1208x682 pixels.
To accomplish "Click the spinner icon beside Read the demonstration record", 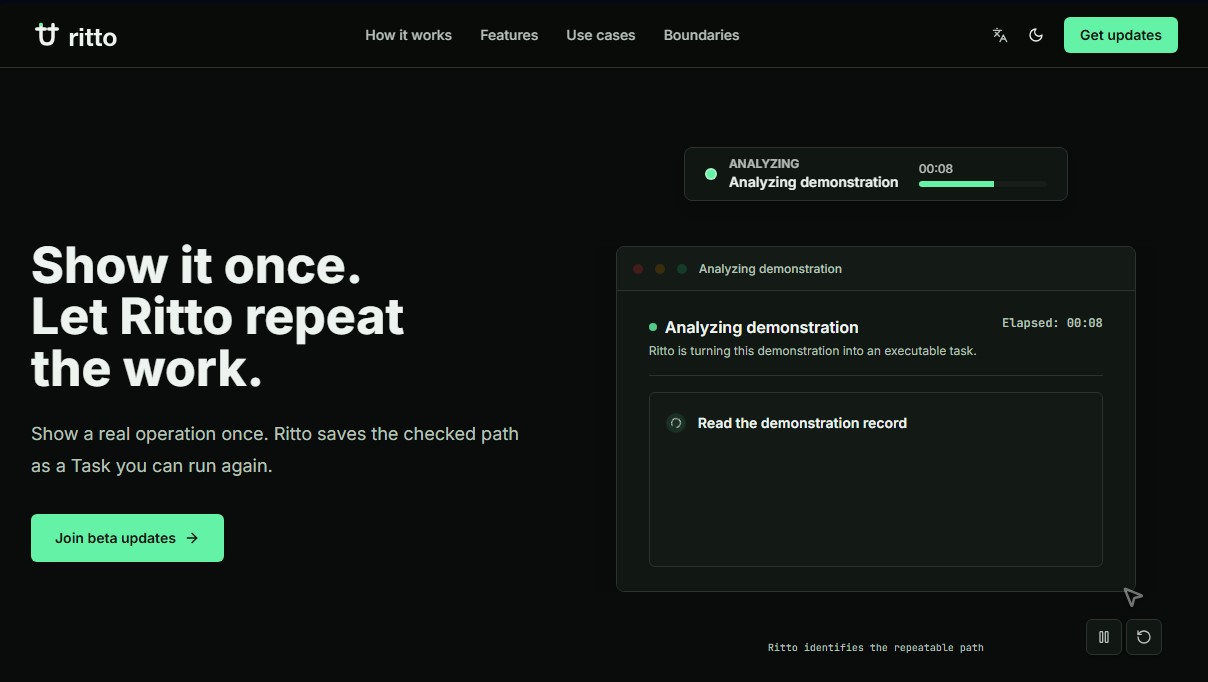I will (x=676, y=423).
